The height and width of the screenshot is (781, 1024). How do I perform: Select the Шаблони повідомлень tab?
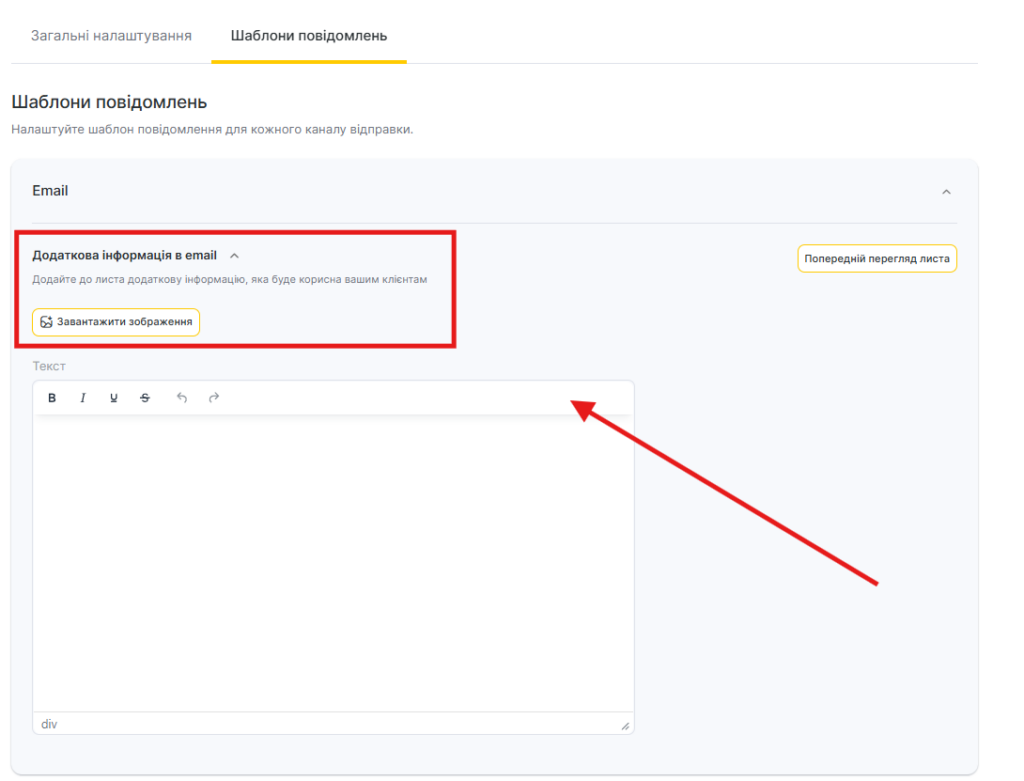click(x=308, y=36)
